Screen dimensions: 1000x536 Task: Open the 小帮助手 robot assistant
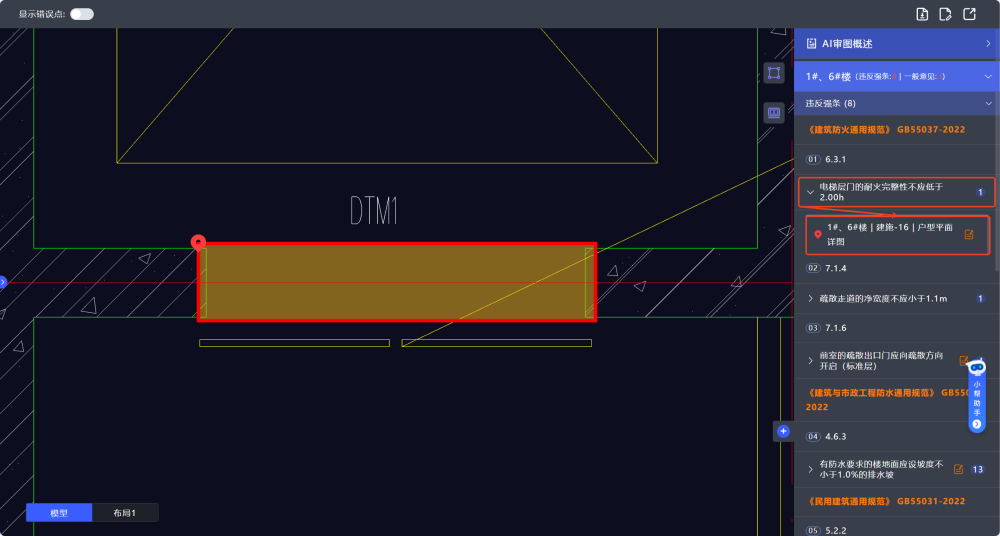click(977, 367)
